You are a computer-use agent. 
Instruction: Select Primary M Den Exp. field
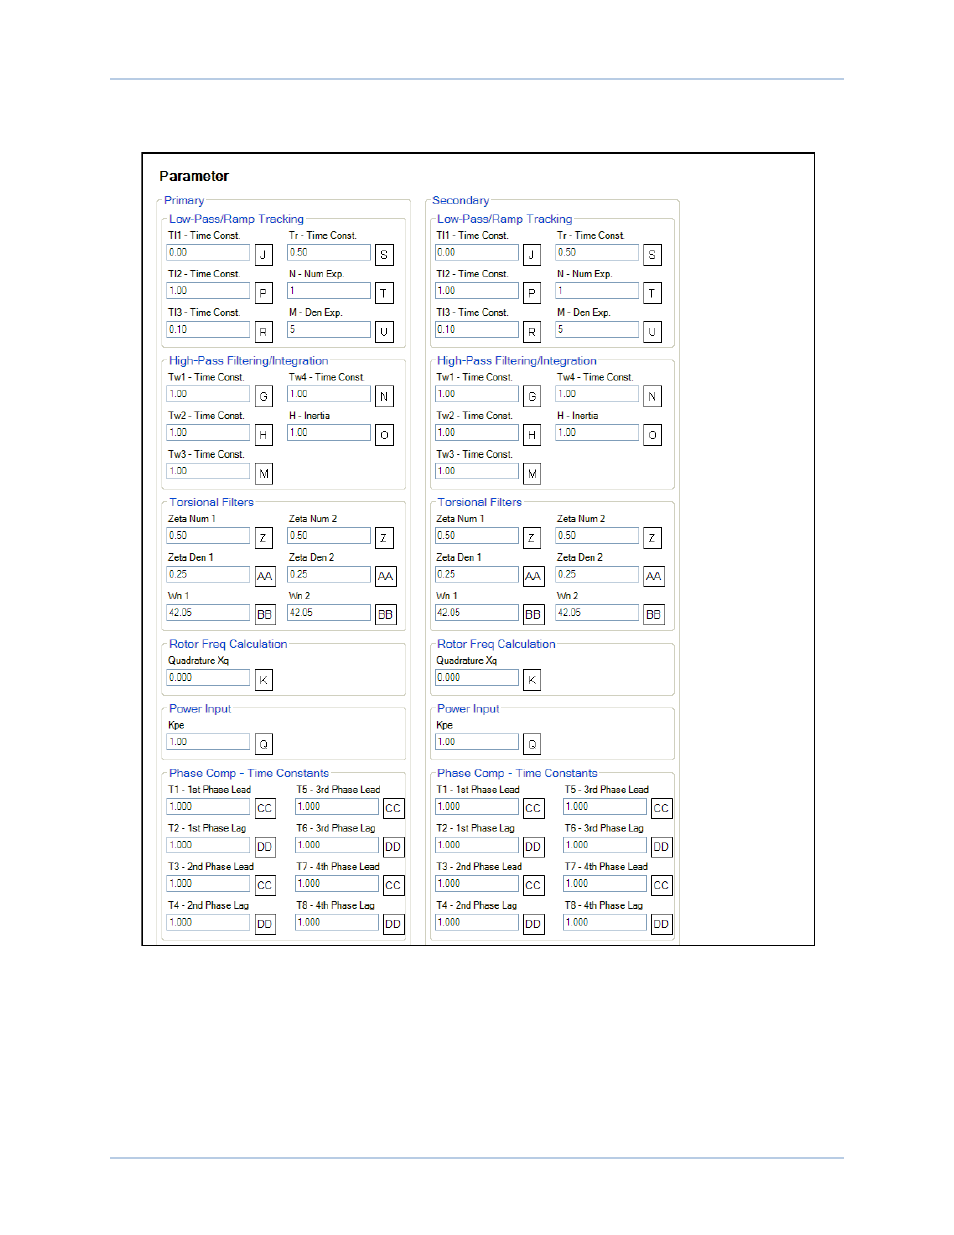coord(329,330)
